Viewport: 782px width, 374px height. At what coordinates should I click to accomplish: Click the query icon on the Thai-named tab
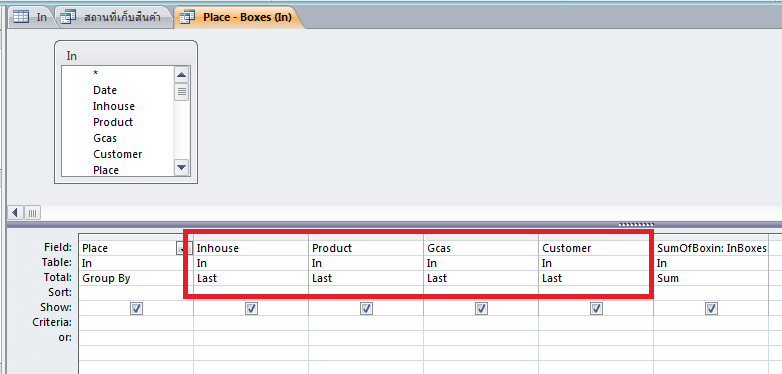(68, 17)
